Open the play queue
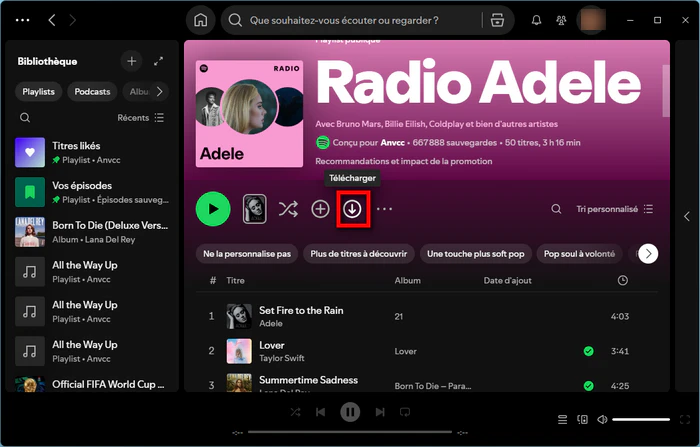 pos(562,419)
